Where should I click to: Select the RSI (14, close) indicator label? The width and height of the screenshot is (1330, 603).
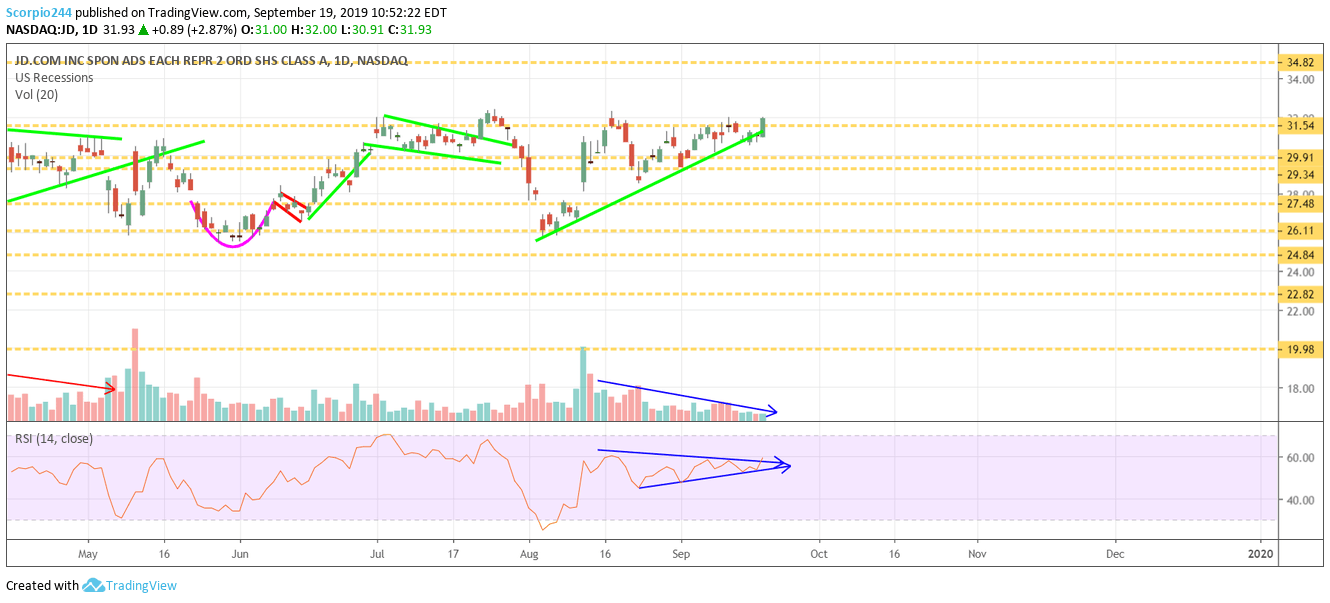[53, 439]
